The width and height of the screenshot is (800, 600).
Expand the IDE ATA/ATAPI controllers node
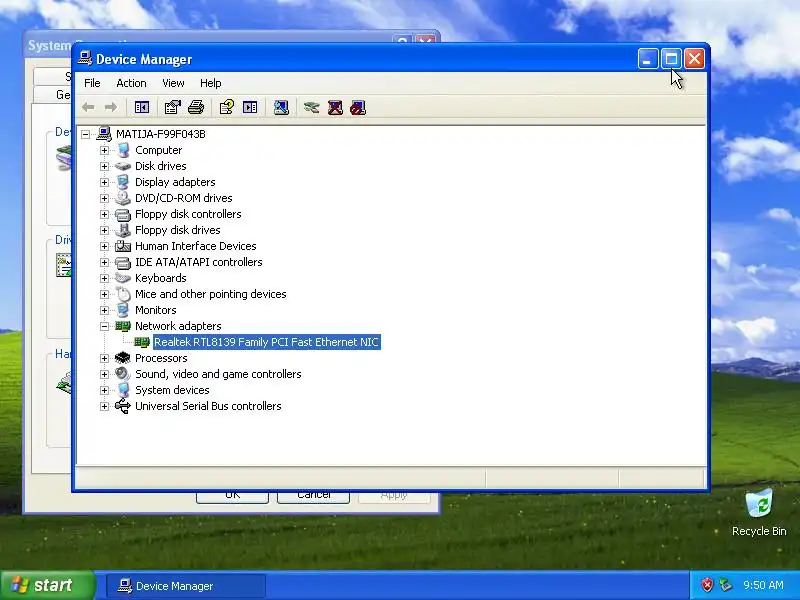[x=105, y=262]
